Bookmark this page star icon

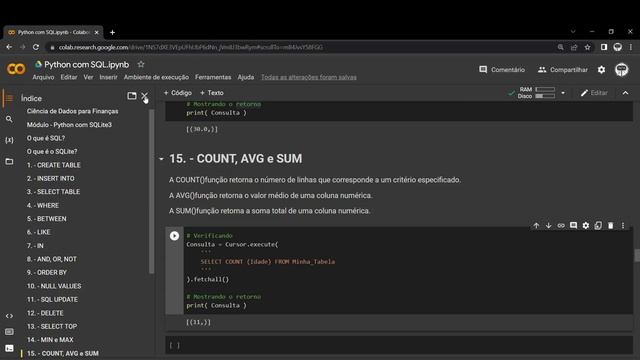coord(587,47)
